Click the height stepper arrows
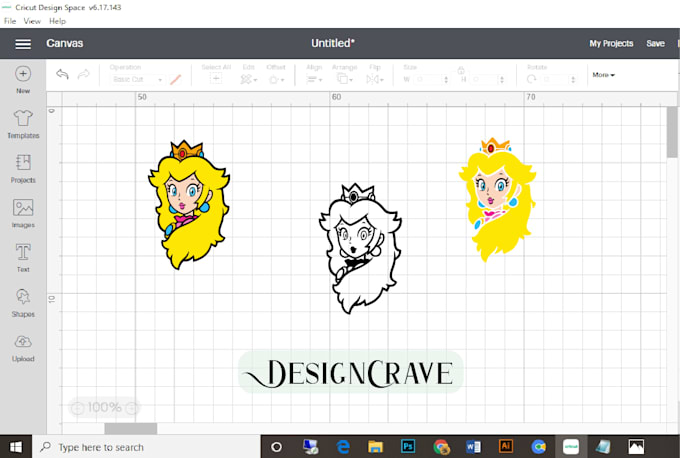The height and width of the screenshot is (458, 680). 502,79
